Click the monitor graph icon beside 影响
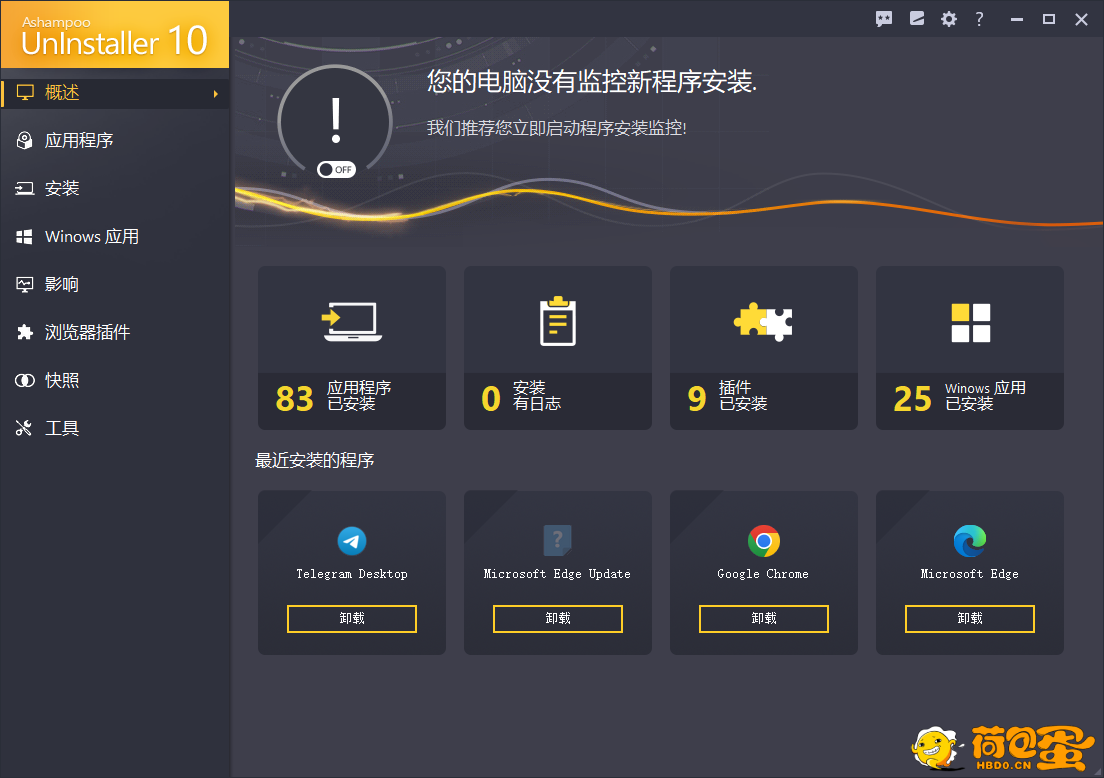The image size is (1104, 778). (25, 284)
